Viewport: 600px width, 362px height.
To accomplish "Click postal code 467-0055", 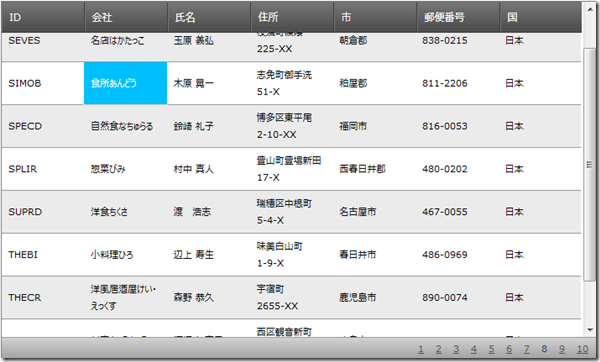I will coord(445,212).
